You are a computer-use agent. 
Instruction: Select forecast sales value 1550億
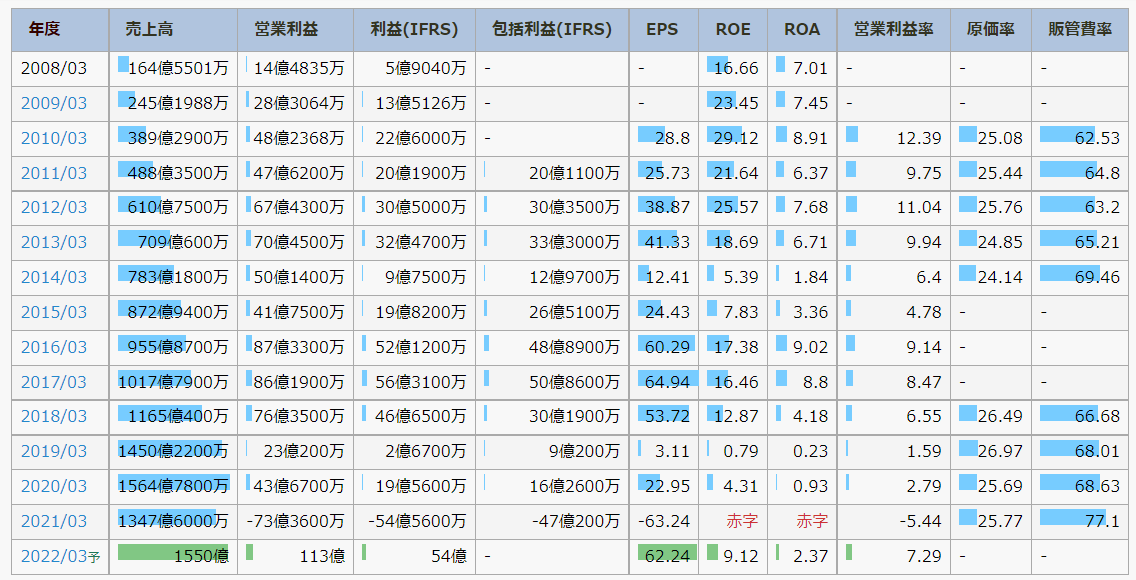(201, 557)
